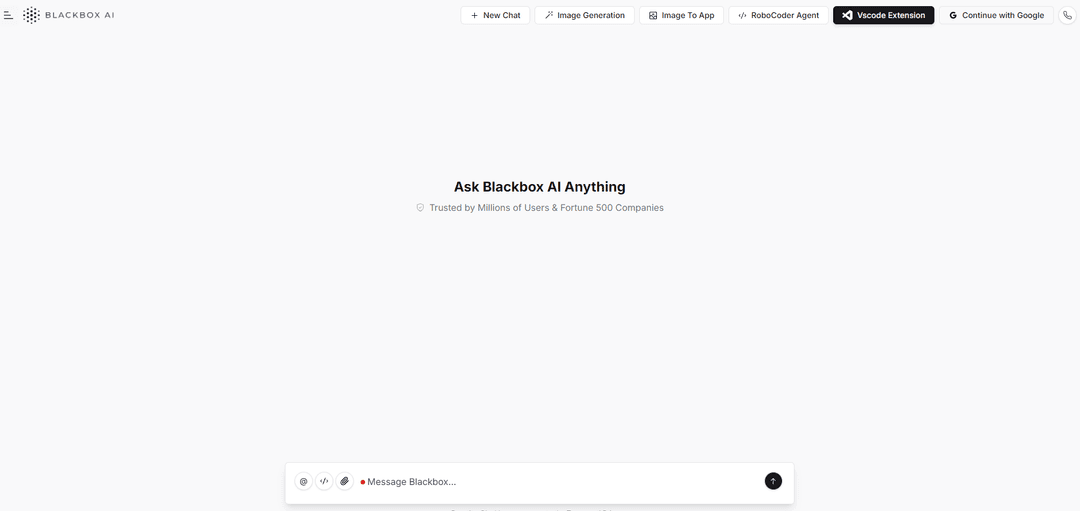The image size is (1080, 511).
Task: Get the Vscode Extension
Action: (884, 15)
